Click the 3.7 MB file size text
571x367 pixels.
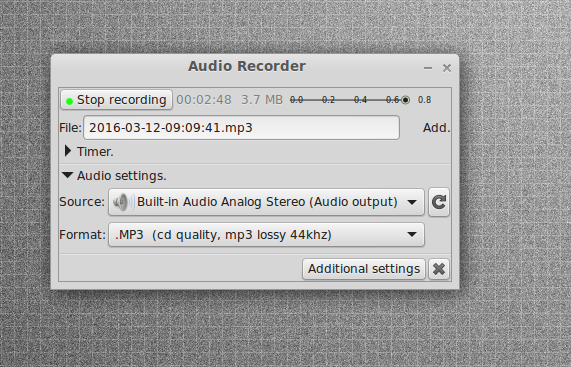coord(262,100)
